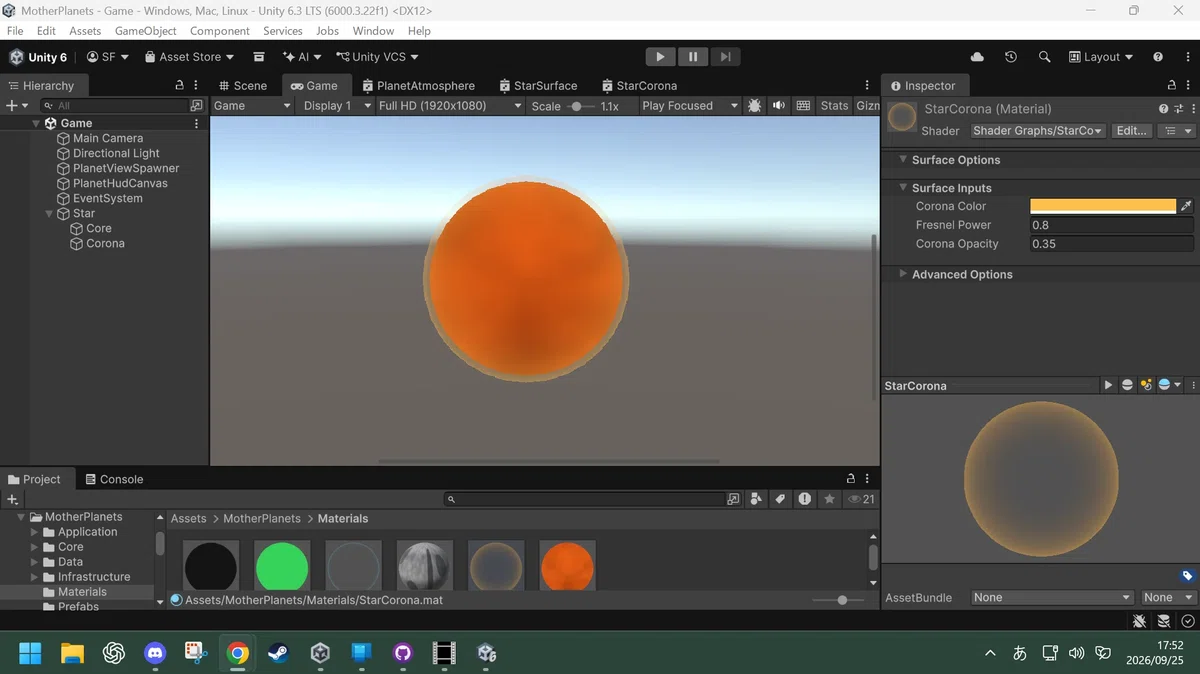This screenshot has width=1200, height=674.
Task: Click the shader Edit... button
Action: (1131, 131)
